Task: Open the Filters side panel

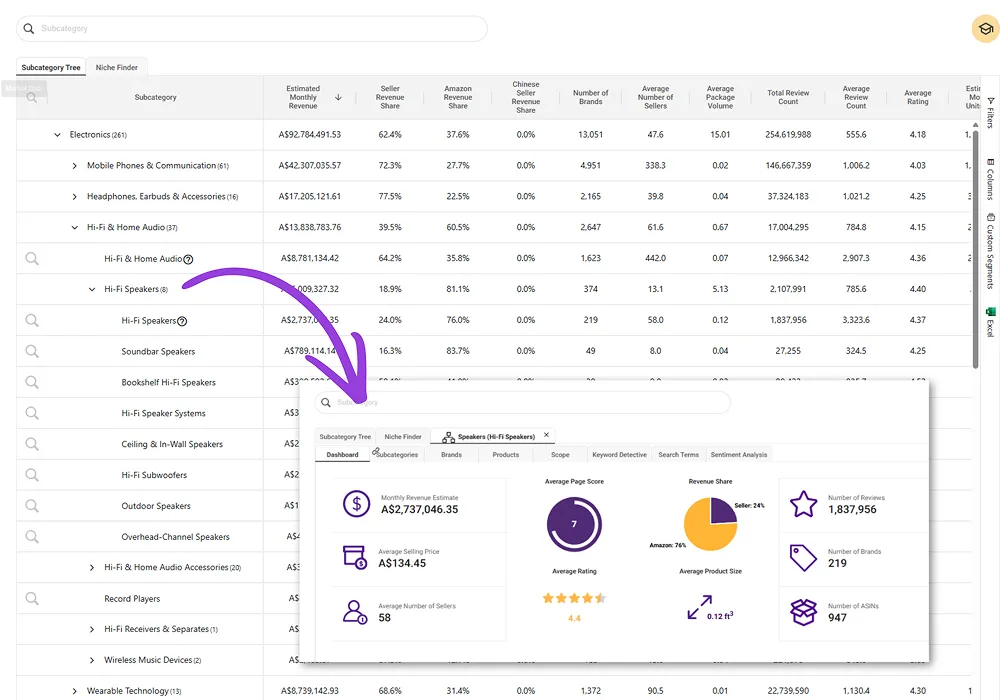Action: [989, 112]
